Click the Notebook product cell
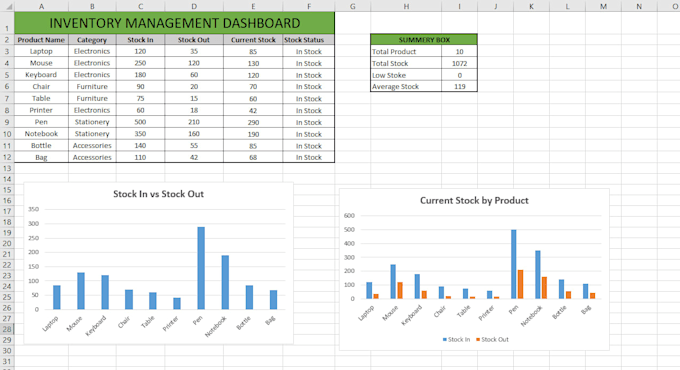The width and height of the screenshot is (680, 370). (41, 134)
